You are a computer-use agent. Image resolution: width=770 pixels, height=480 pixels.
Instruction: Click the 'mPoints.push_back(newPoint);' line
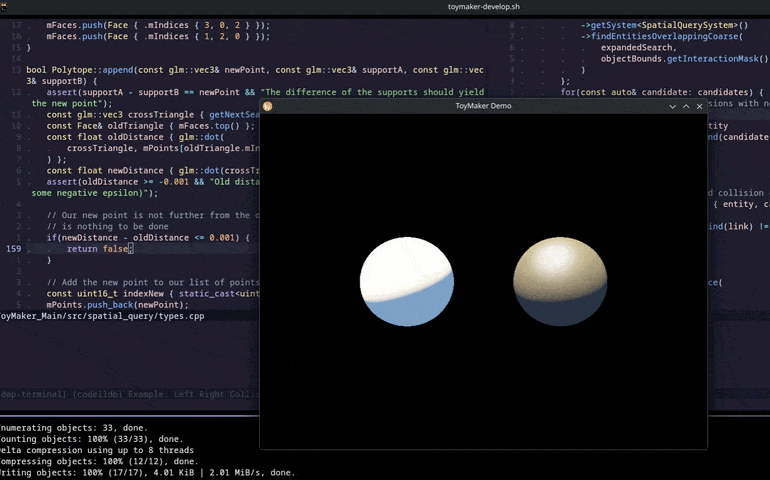pyautogui.click(x=117, y=306)
